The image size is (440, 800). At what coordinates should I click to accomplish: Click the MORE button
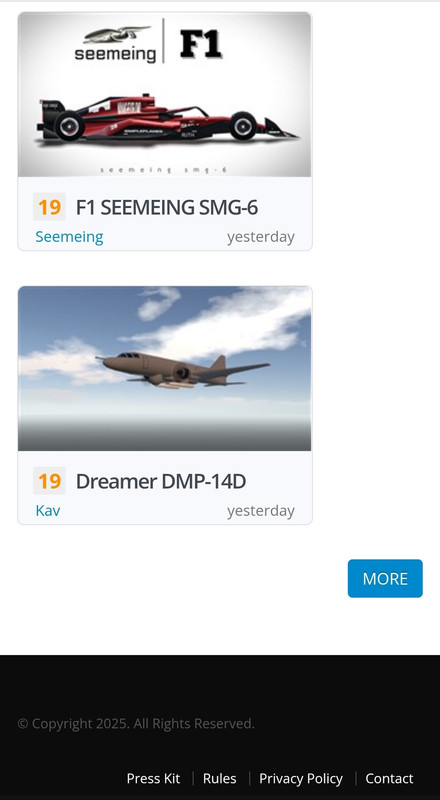pos(385,578)
